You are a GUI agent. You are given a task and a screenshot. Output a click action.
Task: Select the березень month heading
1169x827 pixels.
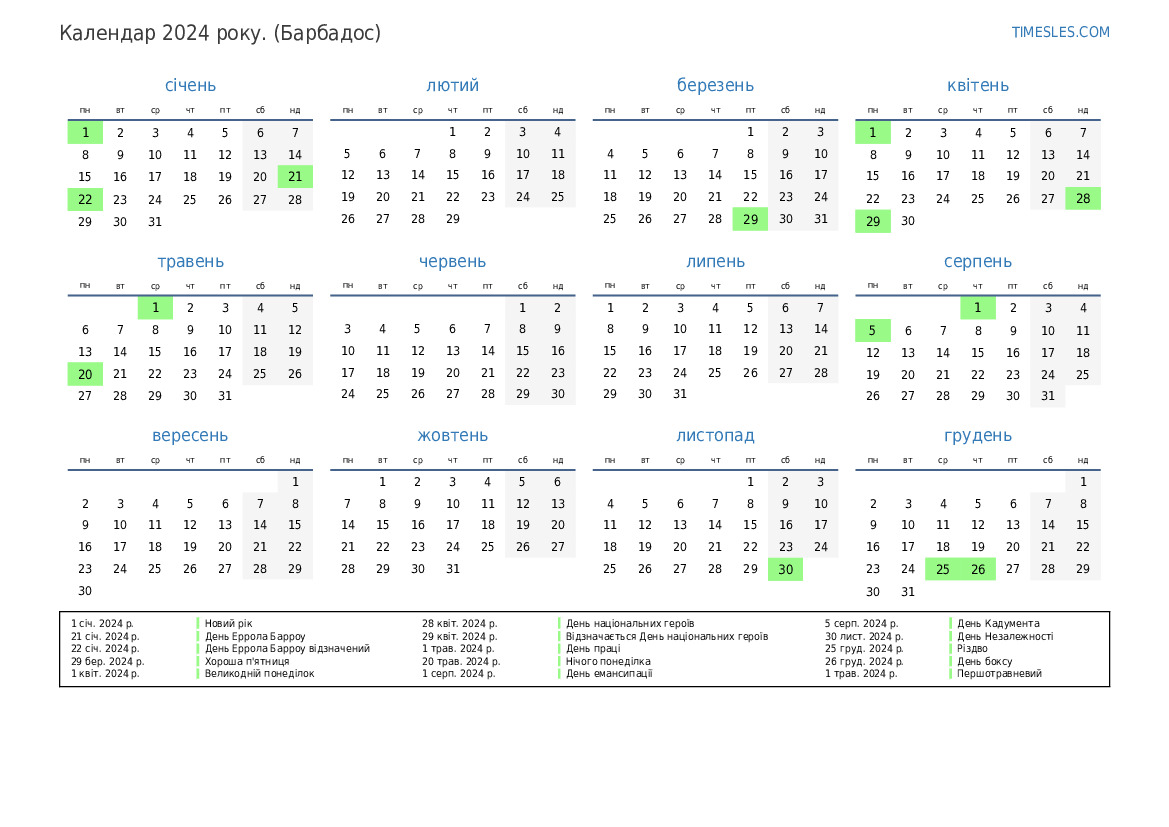tap(715, 86)
